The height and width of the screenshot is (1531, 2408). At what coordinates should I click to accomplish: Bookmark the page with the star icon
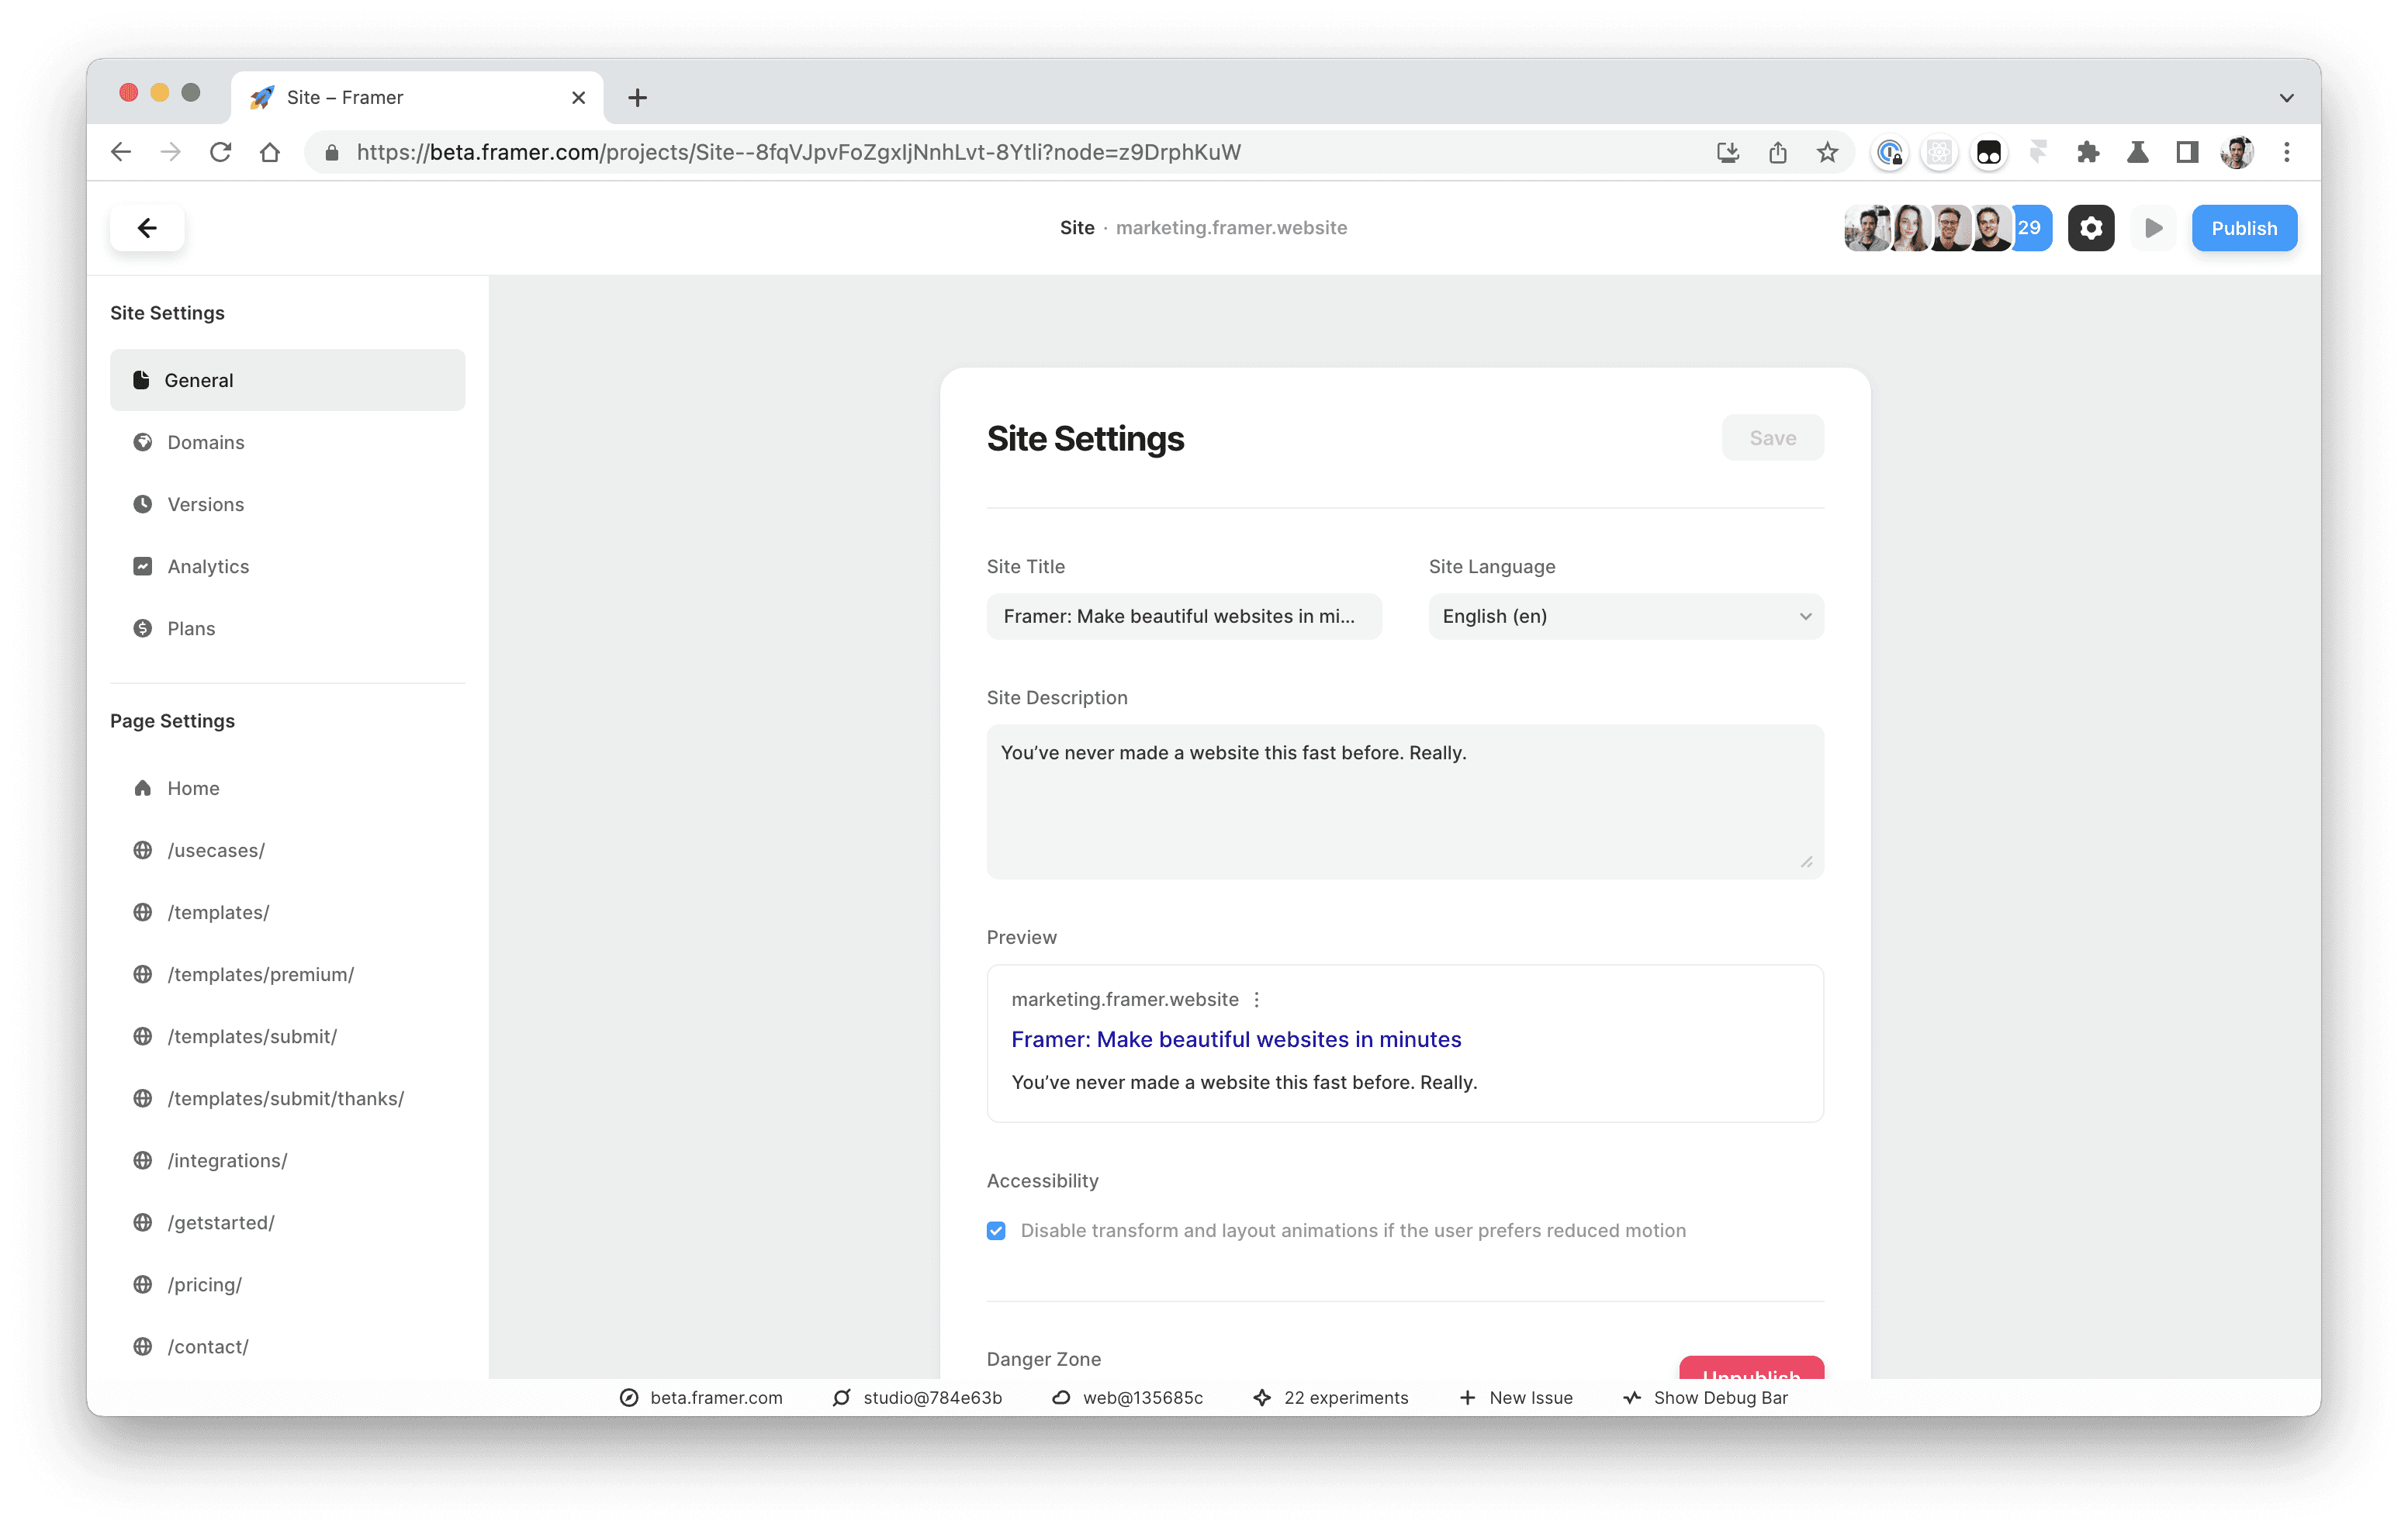[1827, 152]
